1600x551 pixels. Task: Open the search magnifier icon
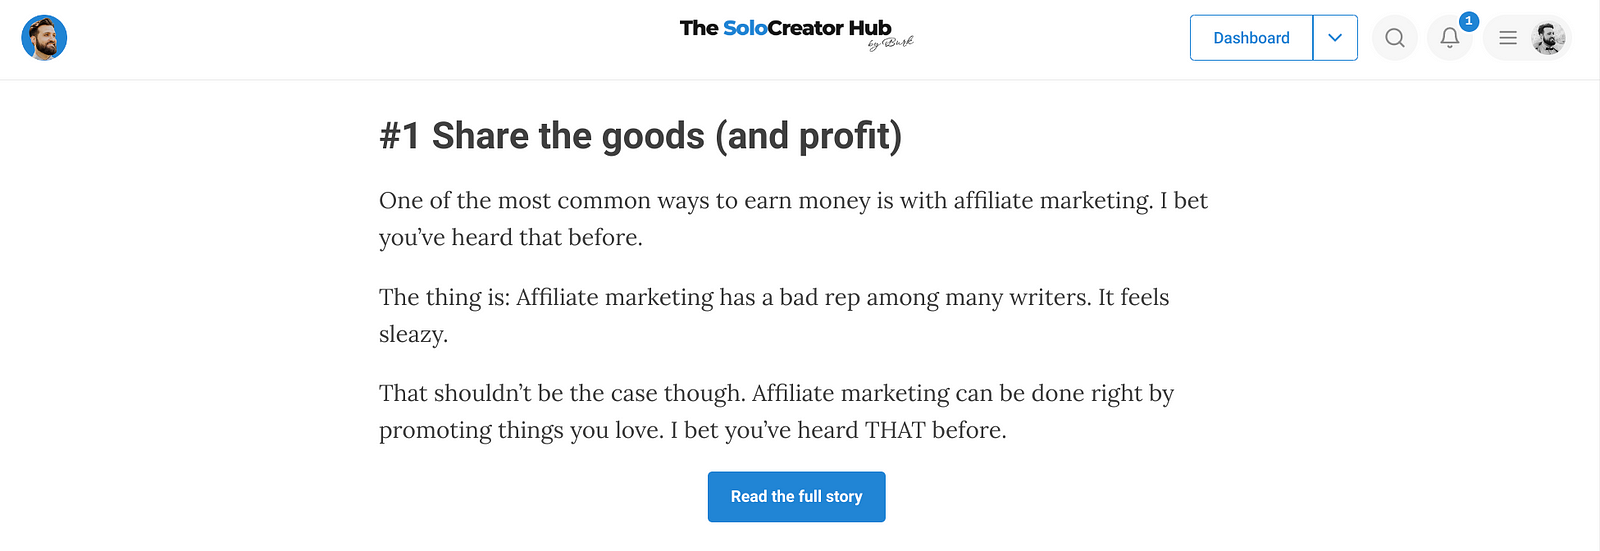point(1395,38)
